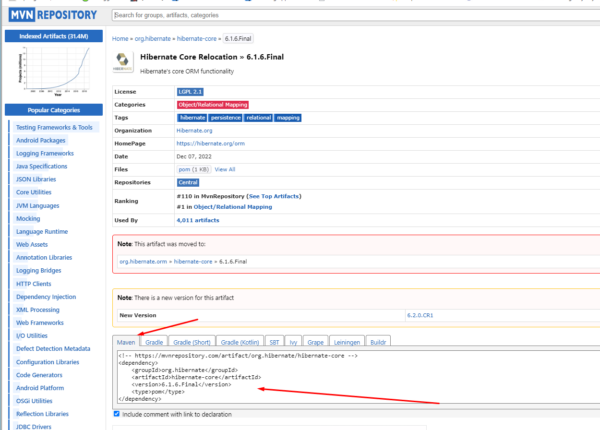Open Mocking category
This screenshot has width=600, height=430.
(28, 219)
